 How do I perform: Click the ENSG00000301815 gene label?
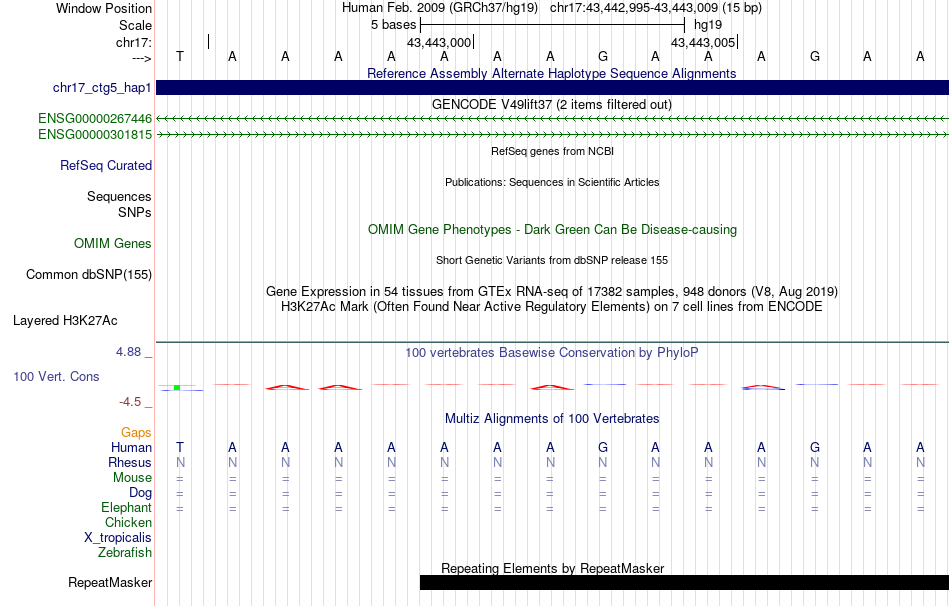click(x=95, y=135)
